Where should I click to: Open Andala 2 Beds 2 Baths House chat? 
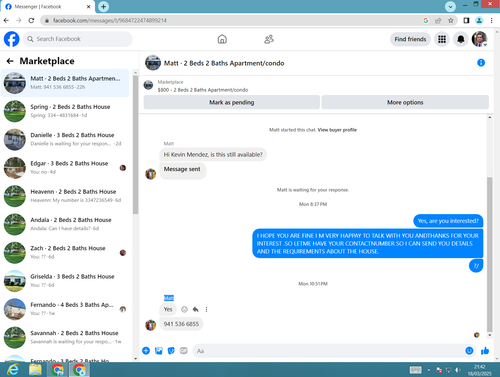(65, 224)
